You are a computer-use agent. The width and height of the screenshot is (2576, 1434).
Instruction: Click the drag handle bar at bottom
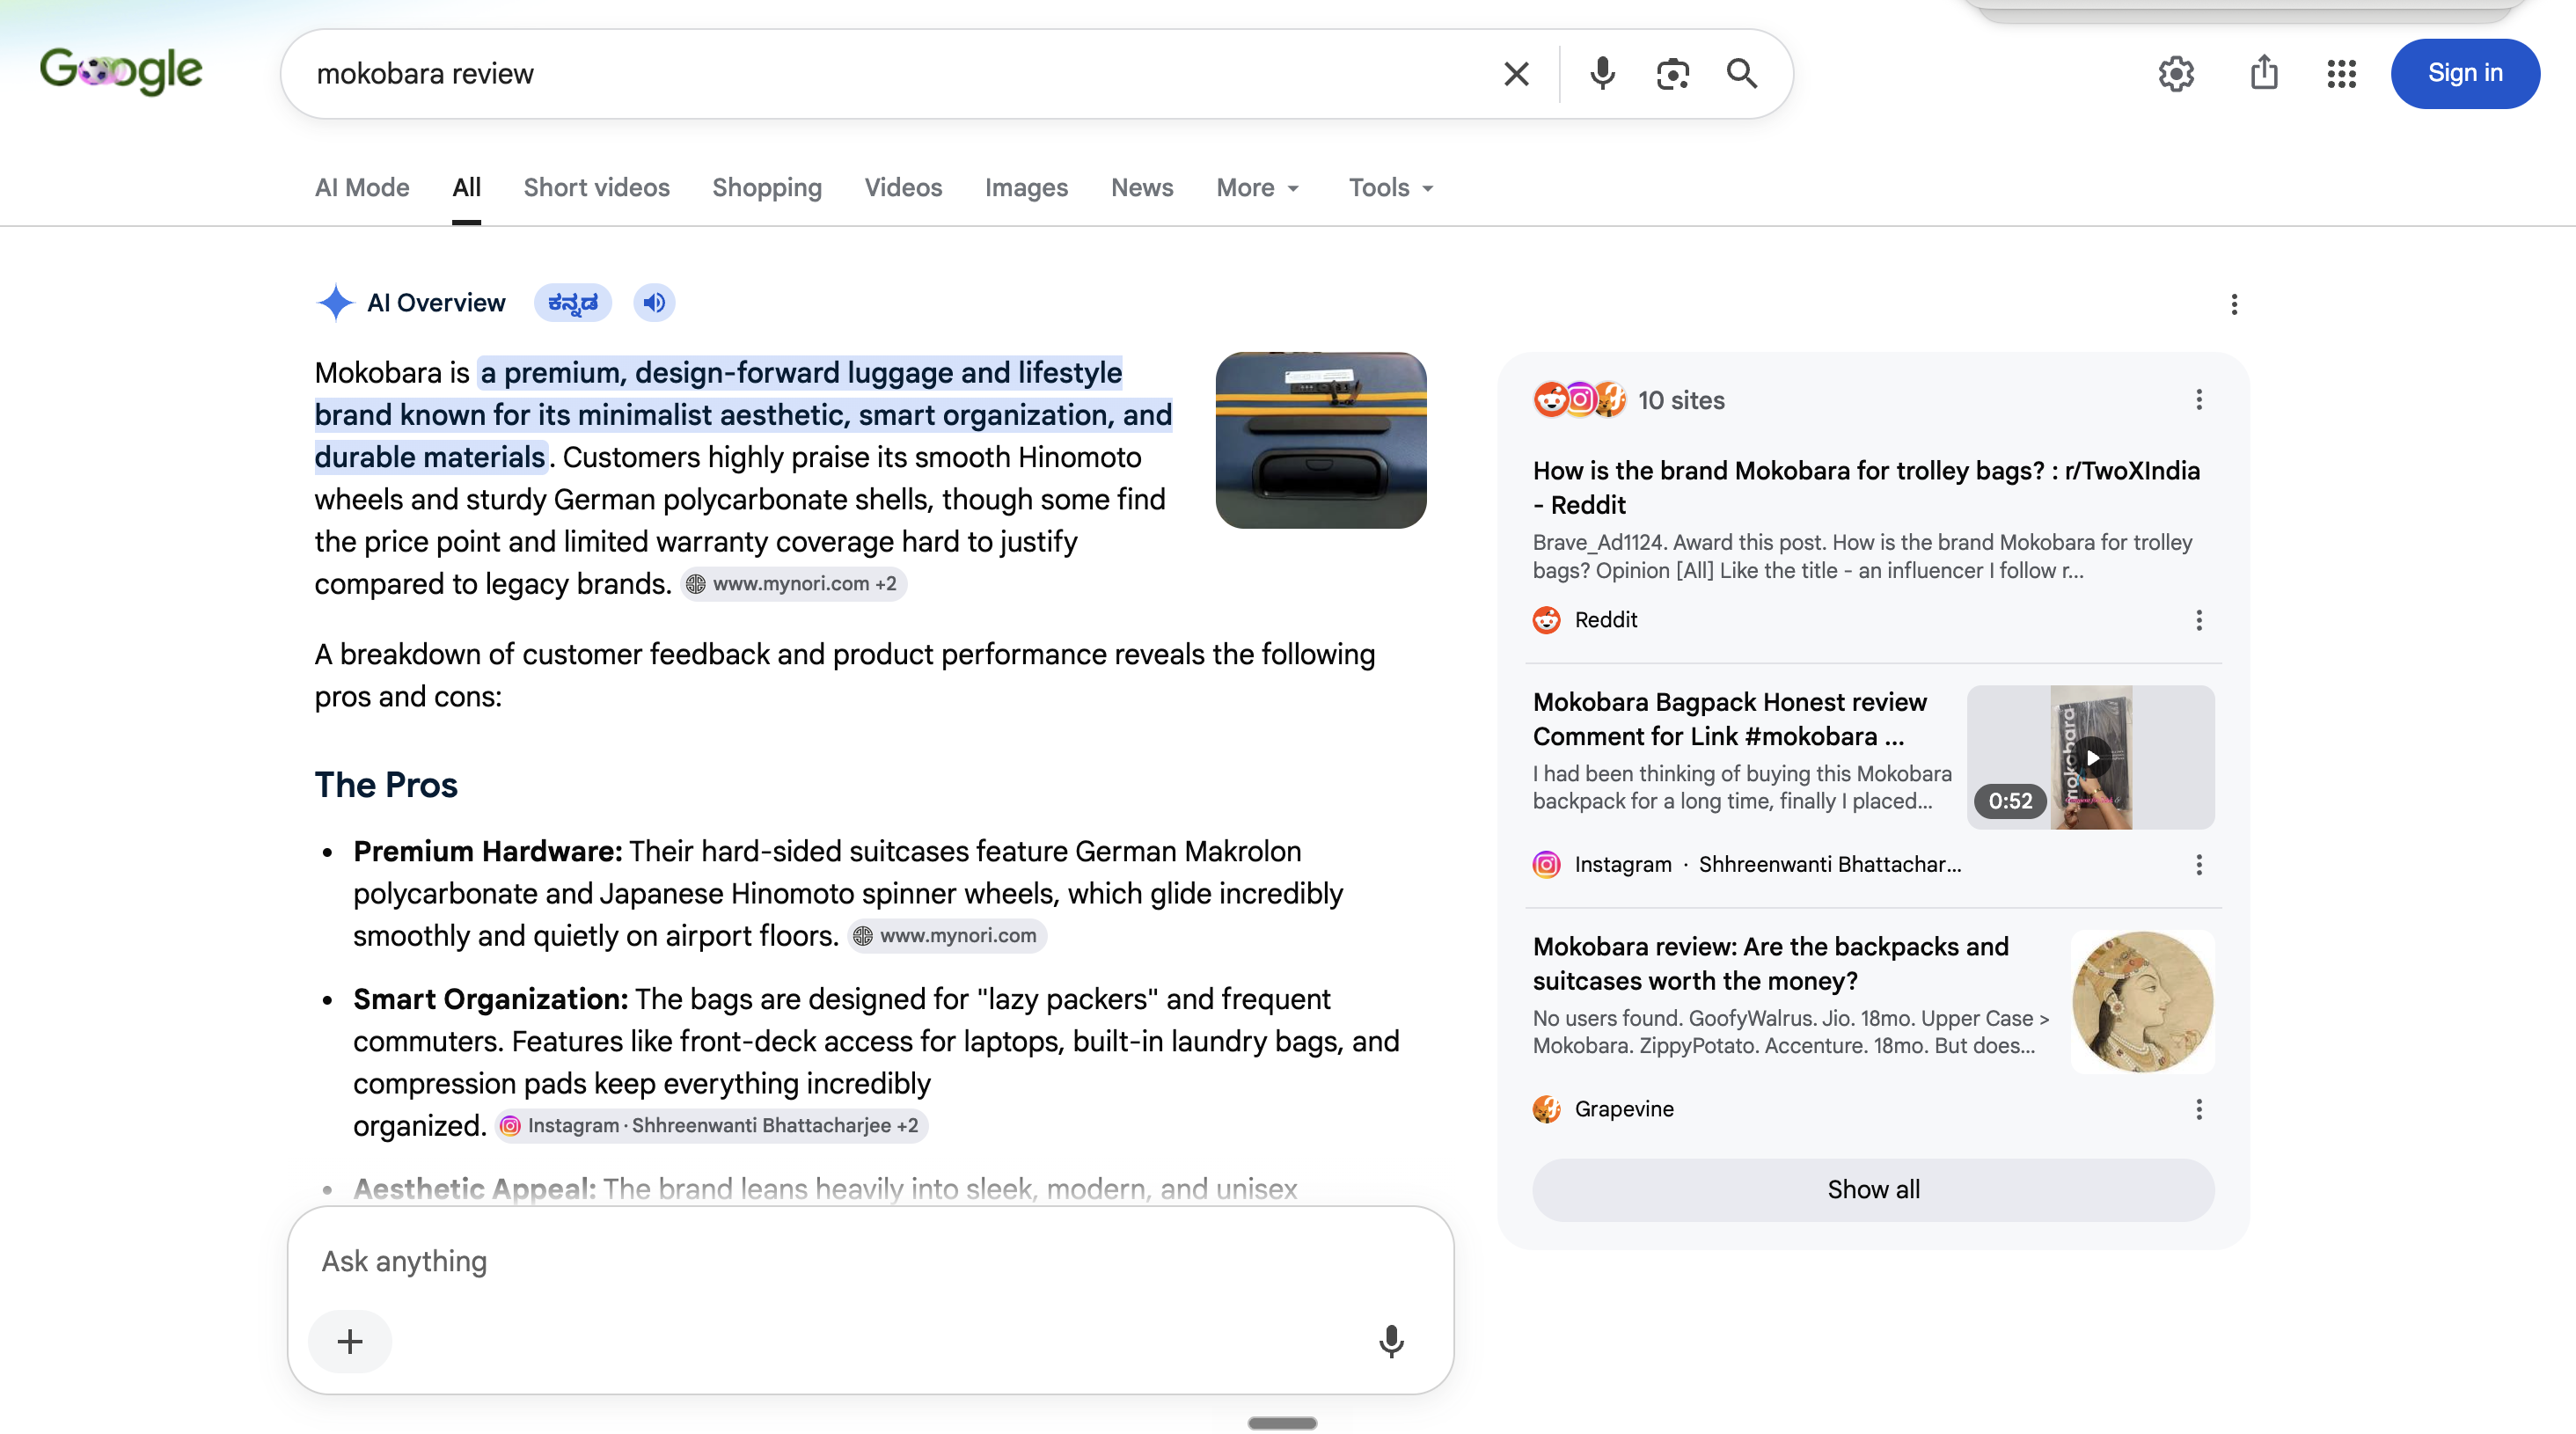[1282, 1423]
